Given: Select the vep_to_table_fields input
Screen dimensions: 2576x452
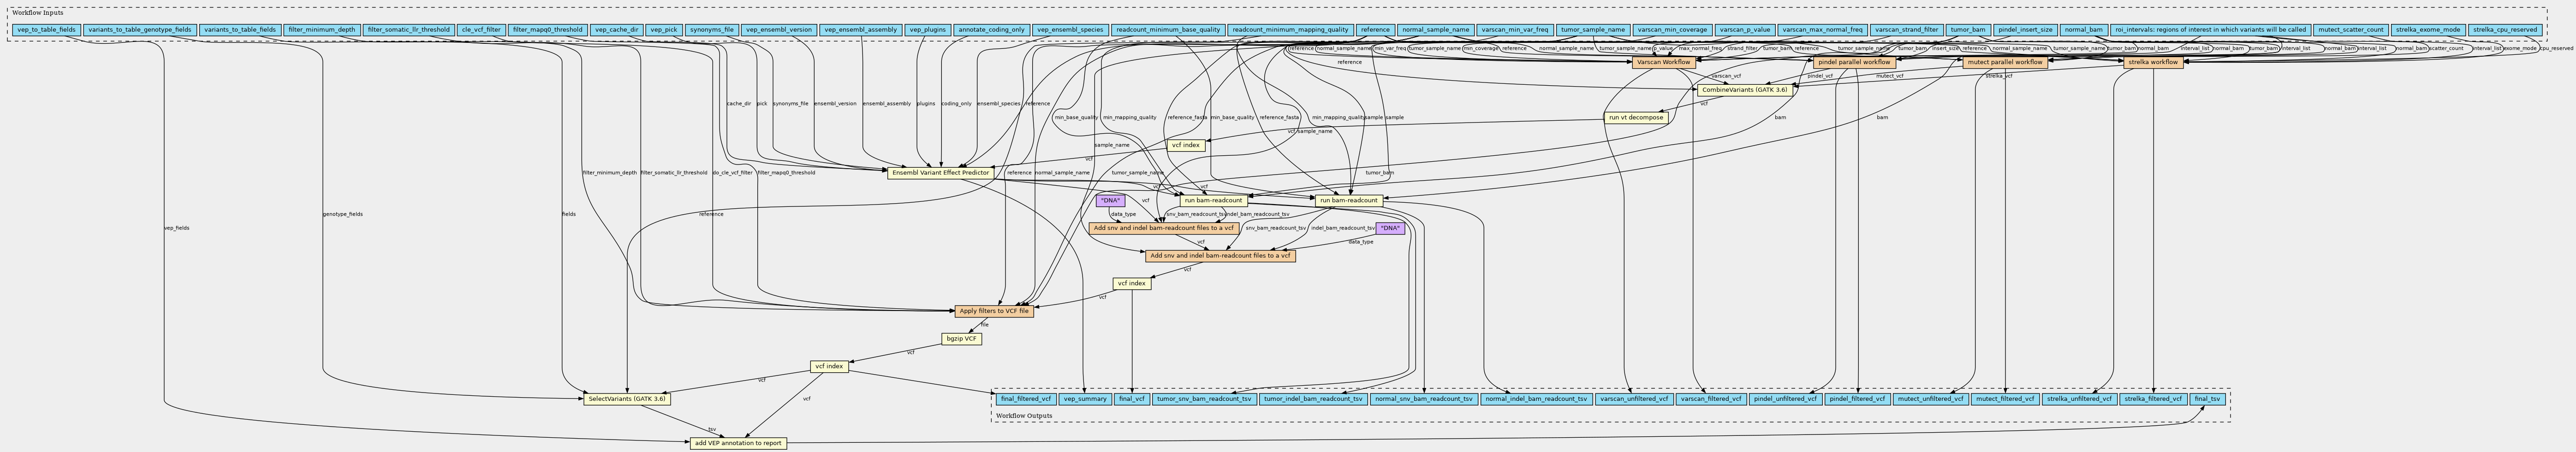Looking at the screenshot, I should pos(46,30).
